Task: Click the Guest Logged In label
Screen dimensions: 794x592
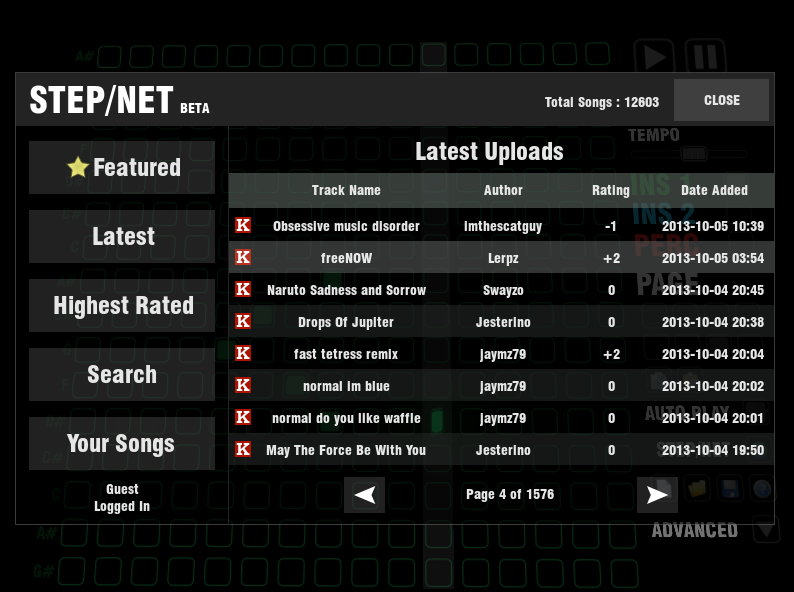Action: point(122,498)
